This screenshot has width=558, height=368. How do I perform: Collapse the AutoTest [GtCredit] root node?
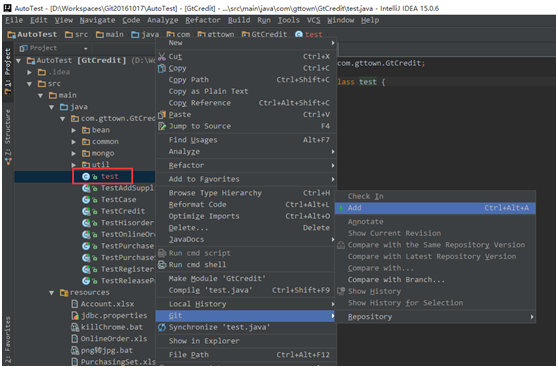(x=18, y=61)
